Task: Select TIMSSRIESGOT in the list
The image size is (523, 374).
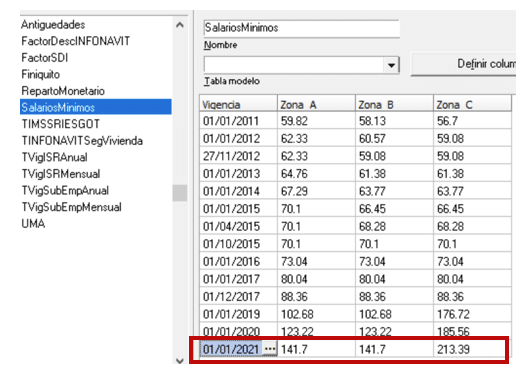Action: (61, 124)
